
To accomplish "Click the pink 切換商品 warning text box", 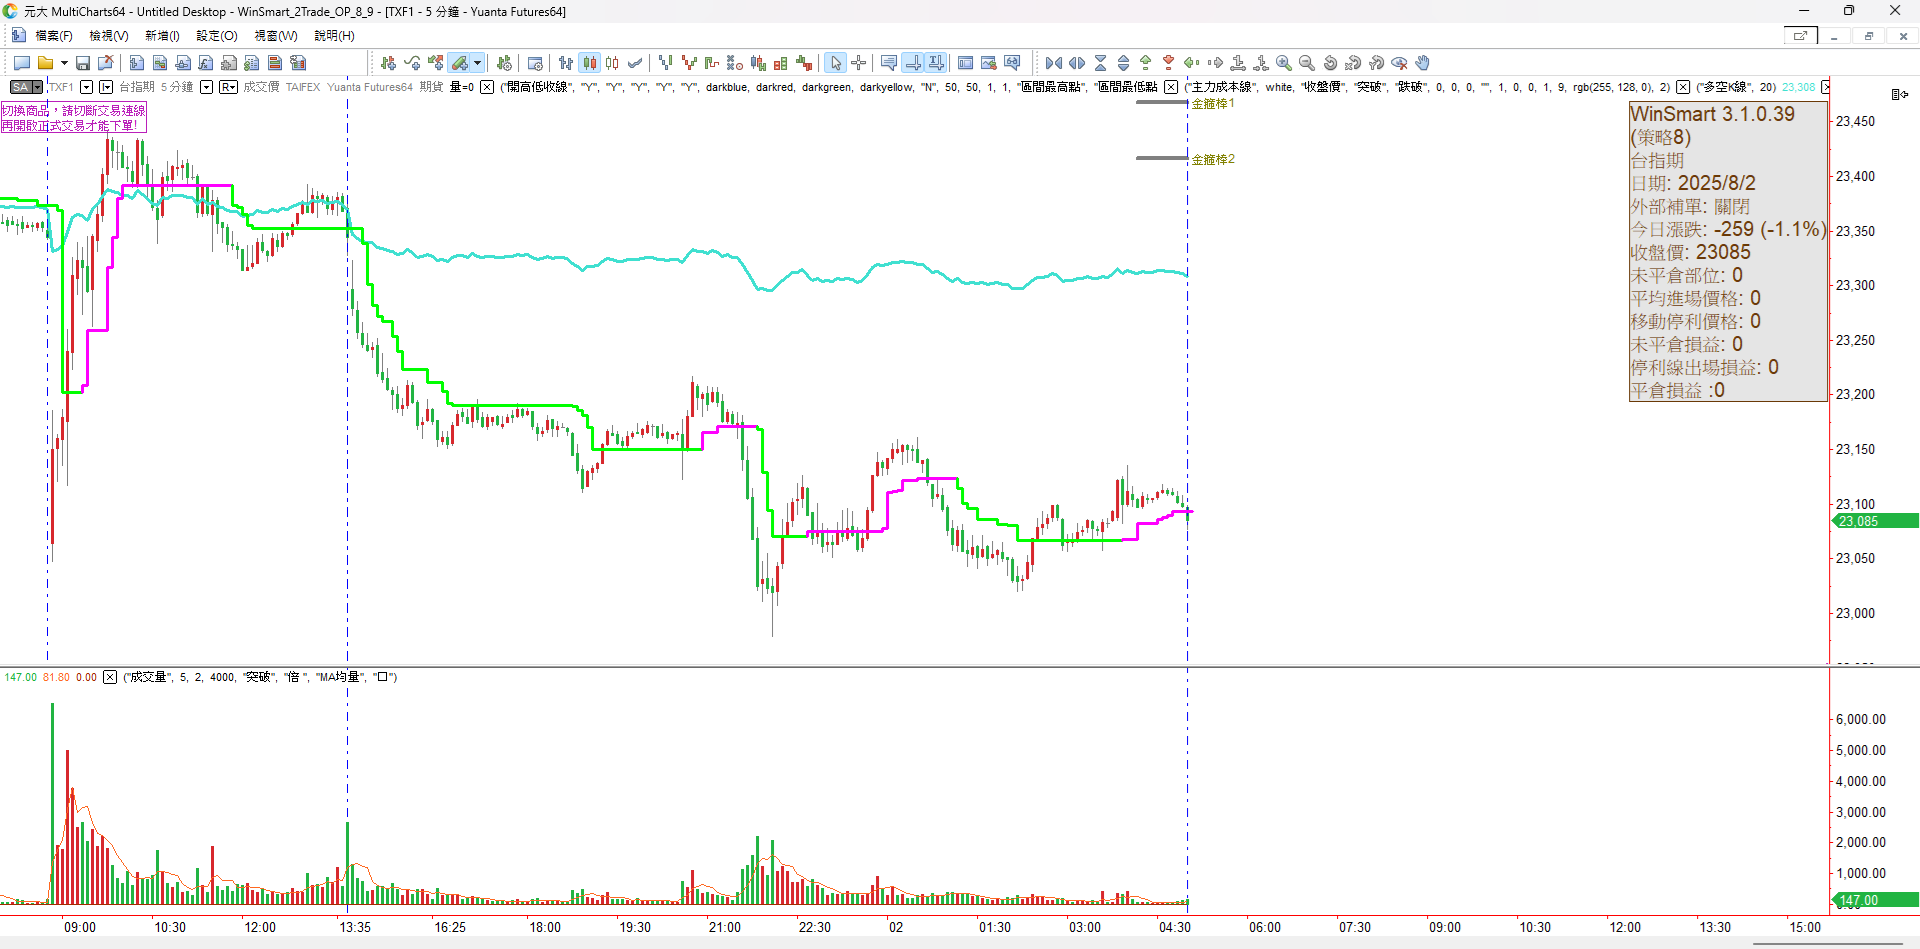I will pos(74,118).
